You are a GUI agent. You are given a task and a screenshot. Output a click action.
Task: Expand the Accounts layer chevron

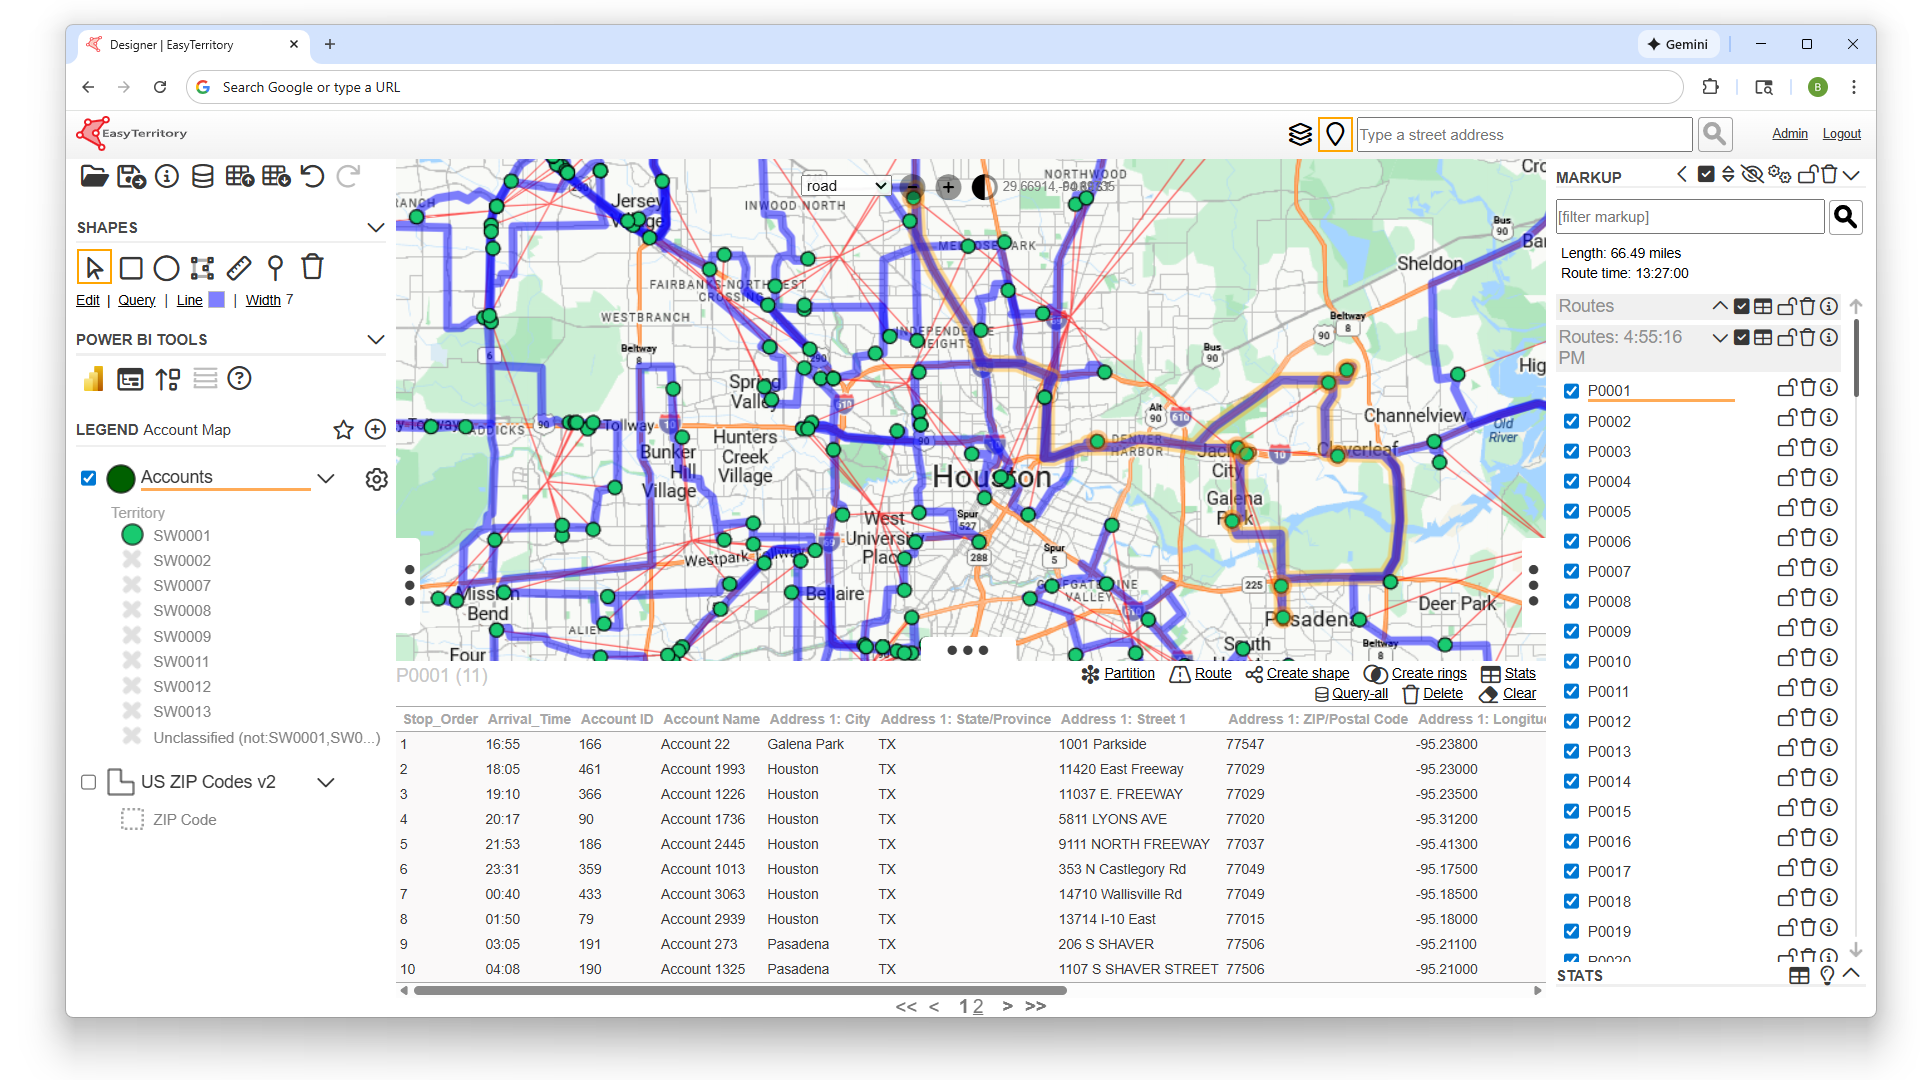[x=326, y=478]
